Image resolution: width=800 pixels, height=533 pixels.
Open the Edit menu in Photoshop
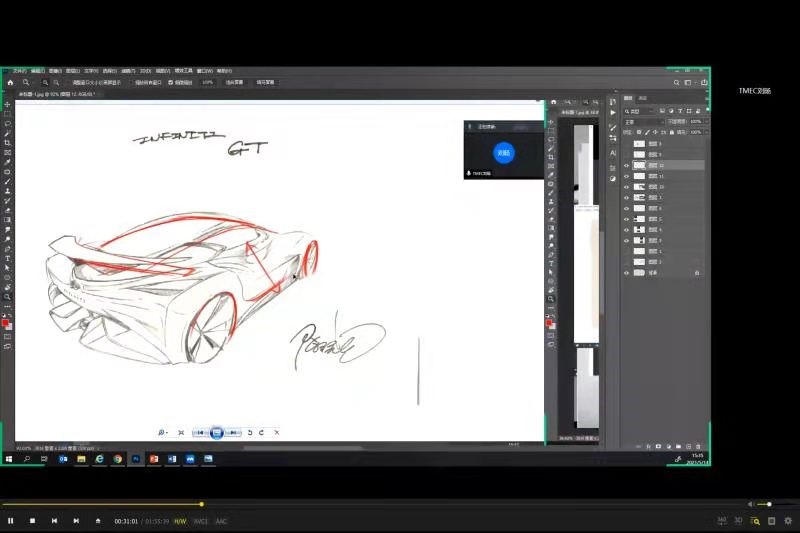[38, 71]
